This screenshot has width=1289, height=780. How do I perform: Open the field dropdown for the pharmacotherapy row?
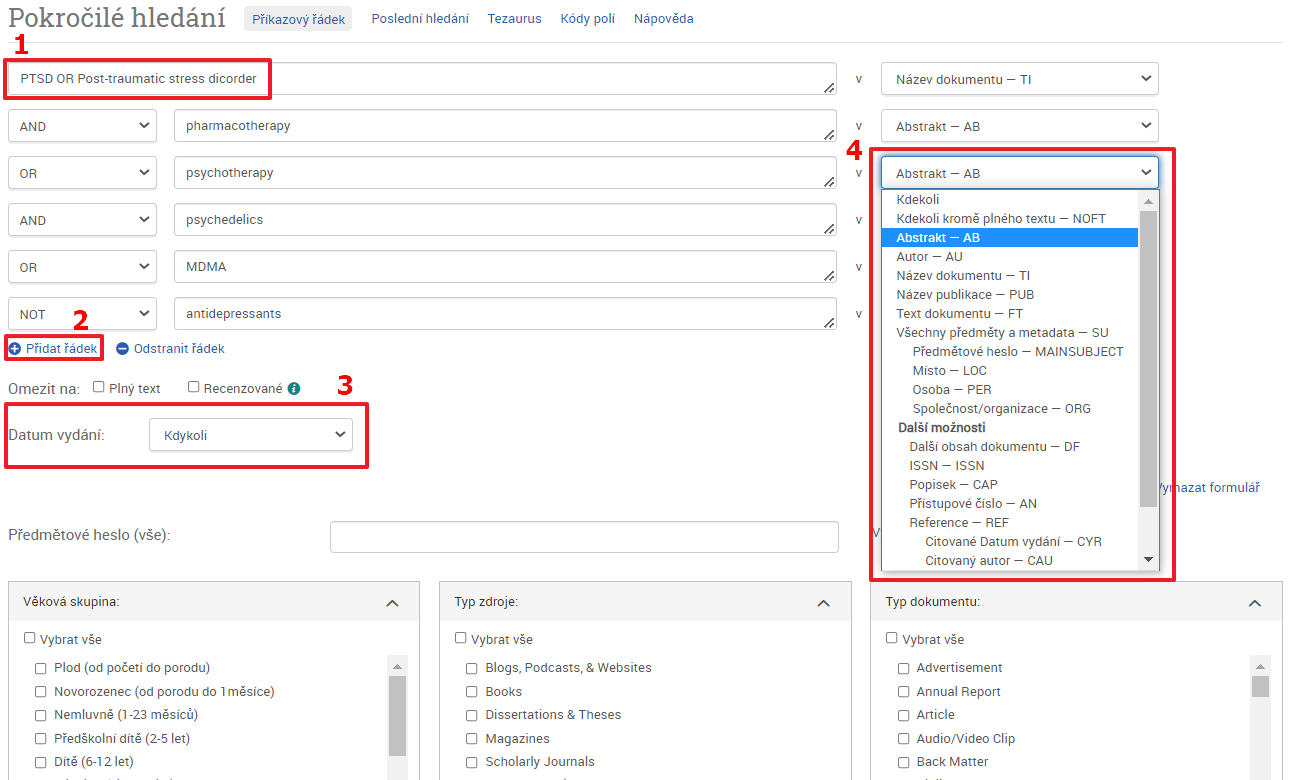pyautogui.click(x=1019, y=126)
